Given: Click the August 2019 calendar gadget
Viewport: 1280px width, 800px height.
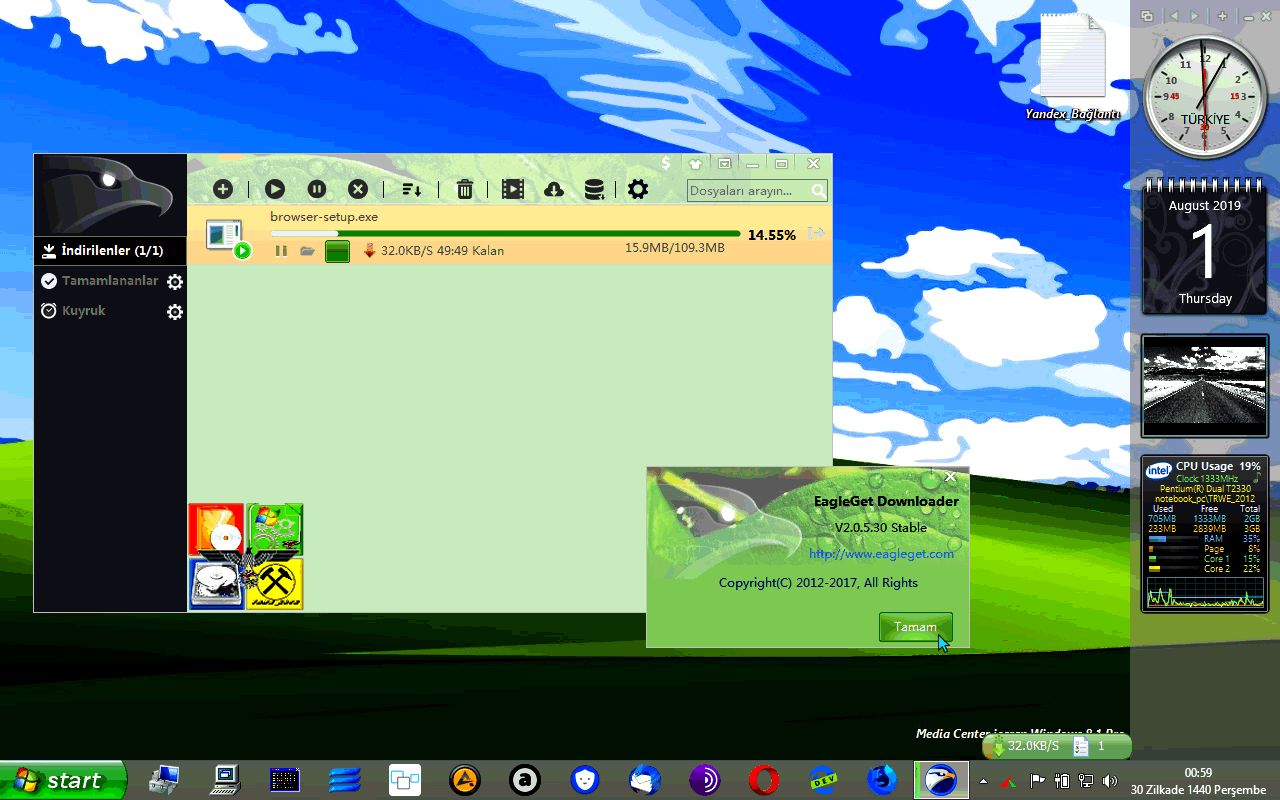Looking at the screenshot, I should 1205,246.
